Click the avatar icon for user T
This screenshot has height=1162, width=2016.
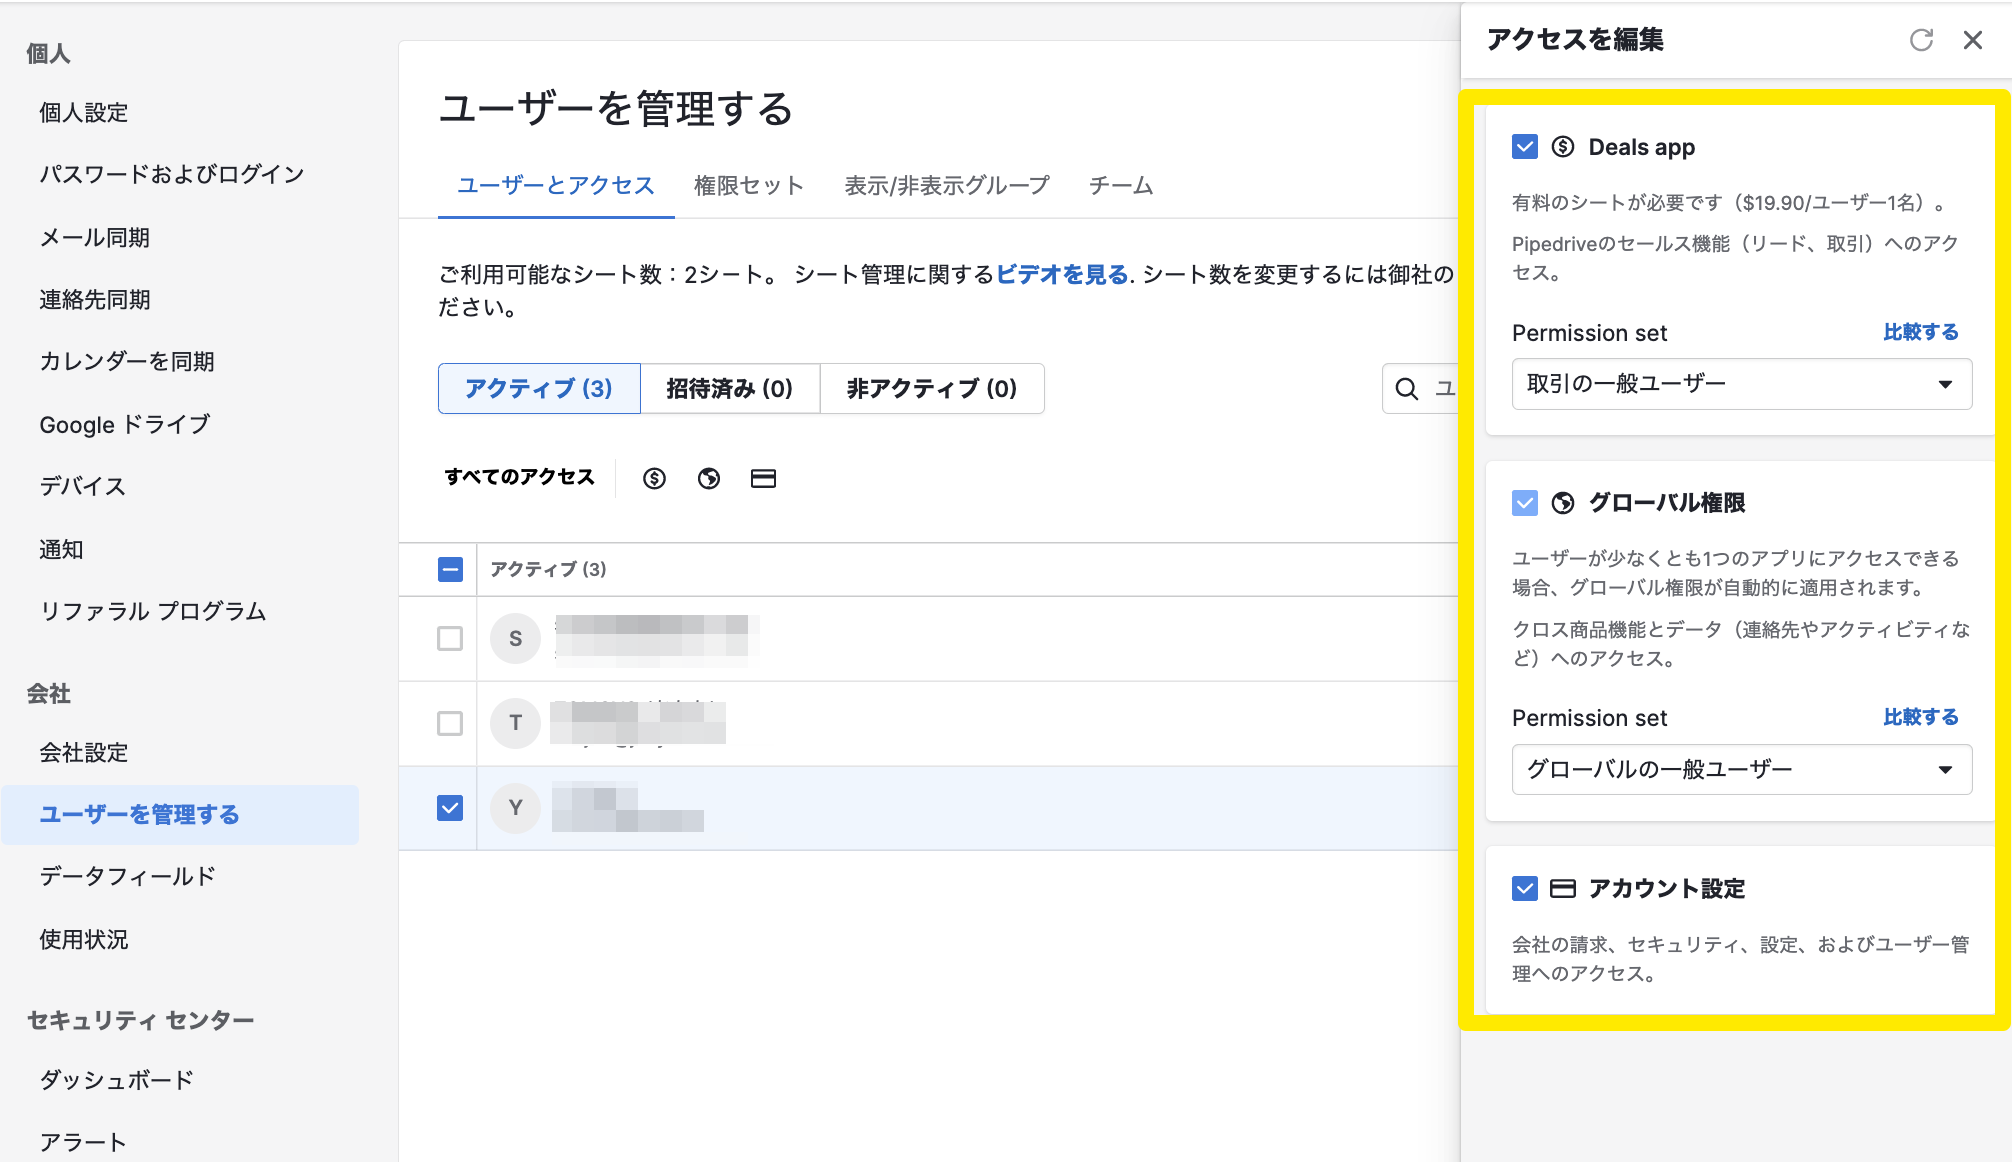click(515, 722)
